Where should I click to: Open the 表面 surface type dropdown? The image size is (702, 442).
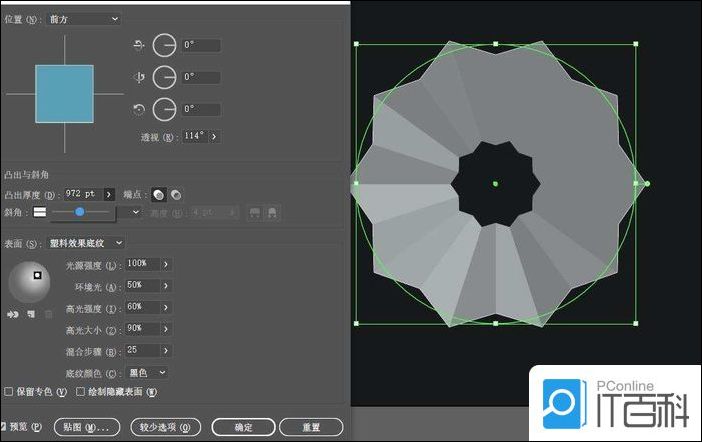tap(87, 243)
